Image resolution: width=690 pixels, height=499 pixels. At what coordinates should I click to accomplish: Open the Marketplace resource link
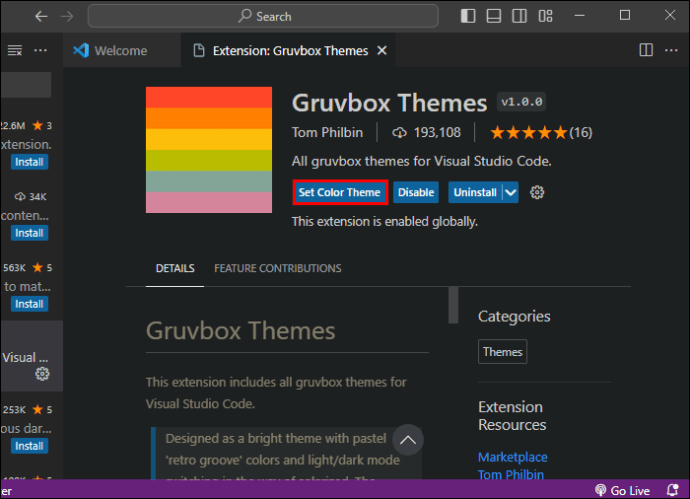[513, 457]
